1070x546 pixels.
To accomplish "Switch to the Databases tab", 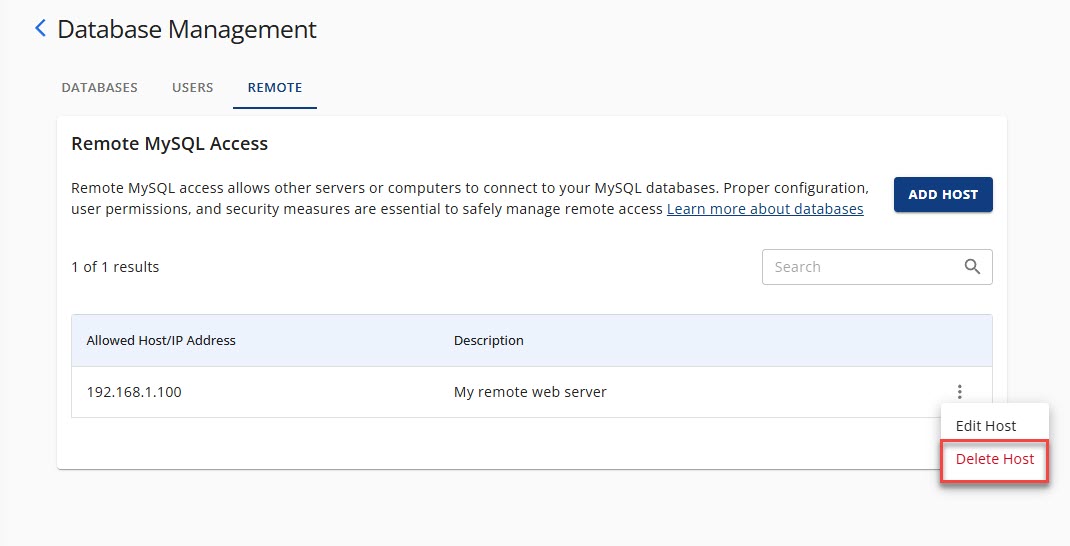I will tap(100, 87).
